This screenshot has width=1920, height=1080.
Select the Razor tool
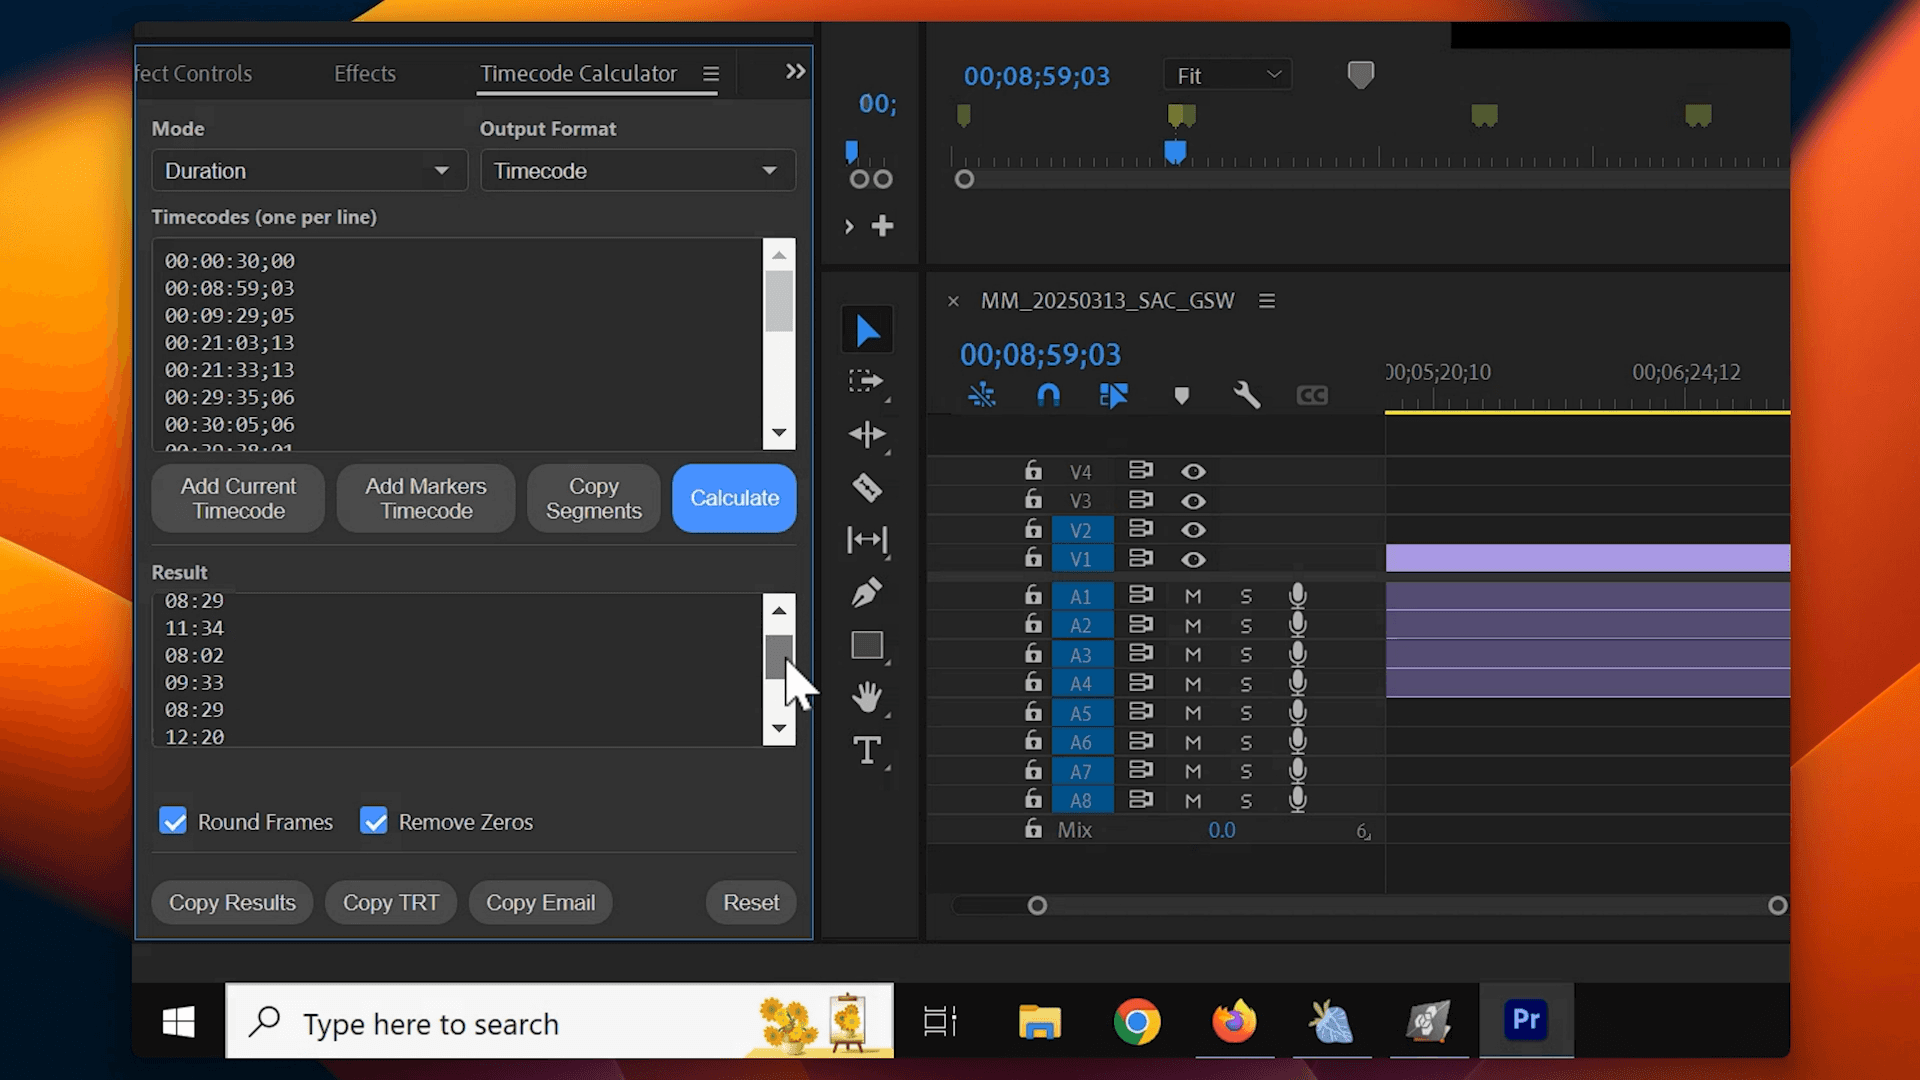(866, 487)
